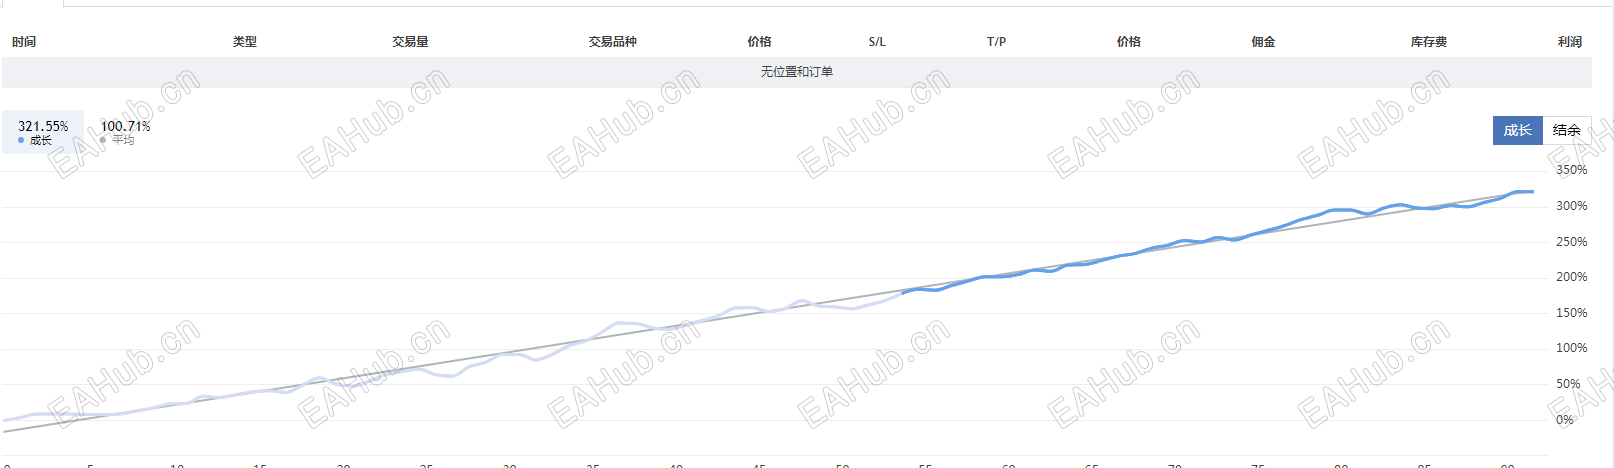Click the 无位置和订单 empty row
The image size is (1614, 468).
[x=796, y=72]
